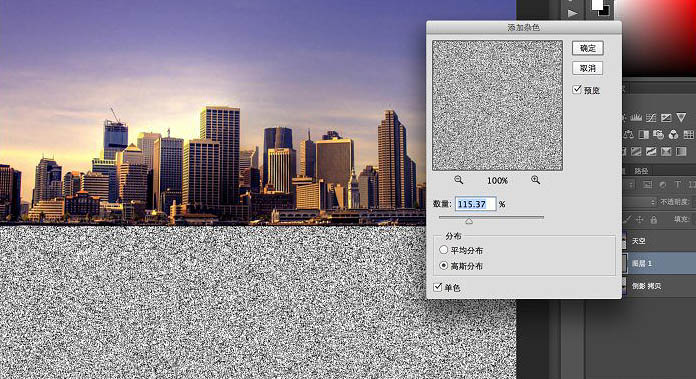This screenshot has height=379, width=696.
Task: Add a Curves adjustment layer
Action: (651, 118)
